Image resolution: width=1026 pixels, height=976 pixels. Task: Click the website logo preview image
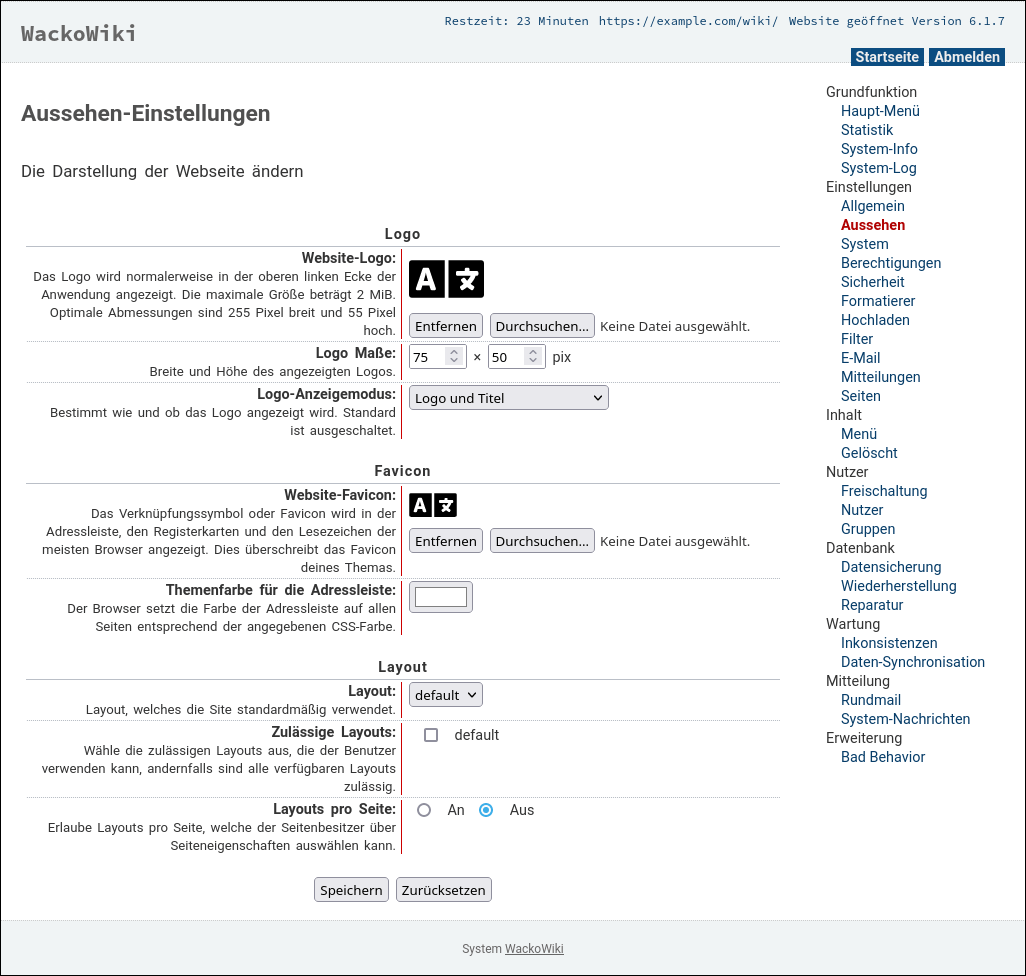pyautogui.click(x=446, y=279)
